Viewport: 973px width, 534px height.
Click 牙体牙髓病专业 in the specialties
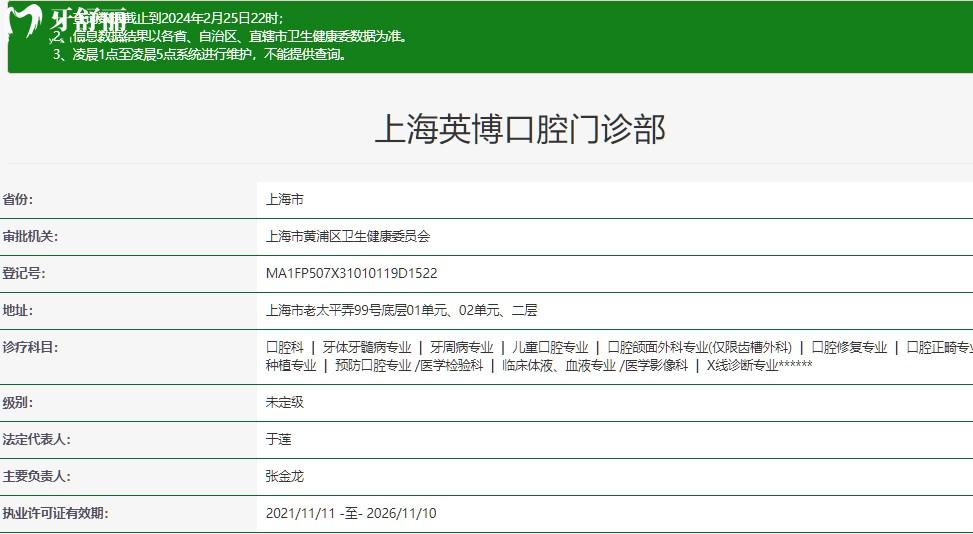367,347
